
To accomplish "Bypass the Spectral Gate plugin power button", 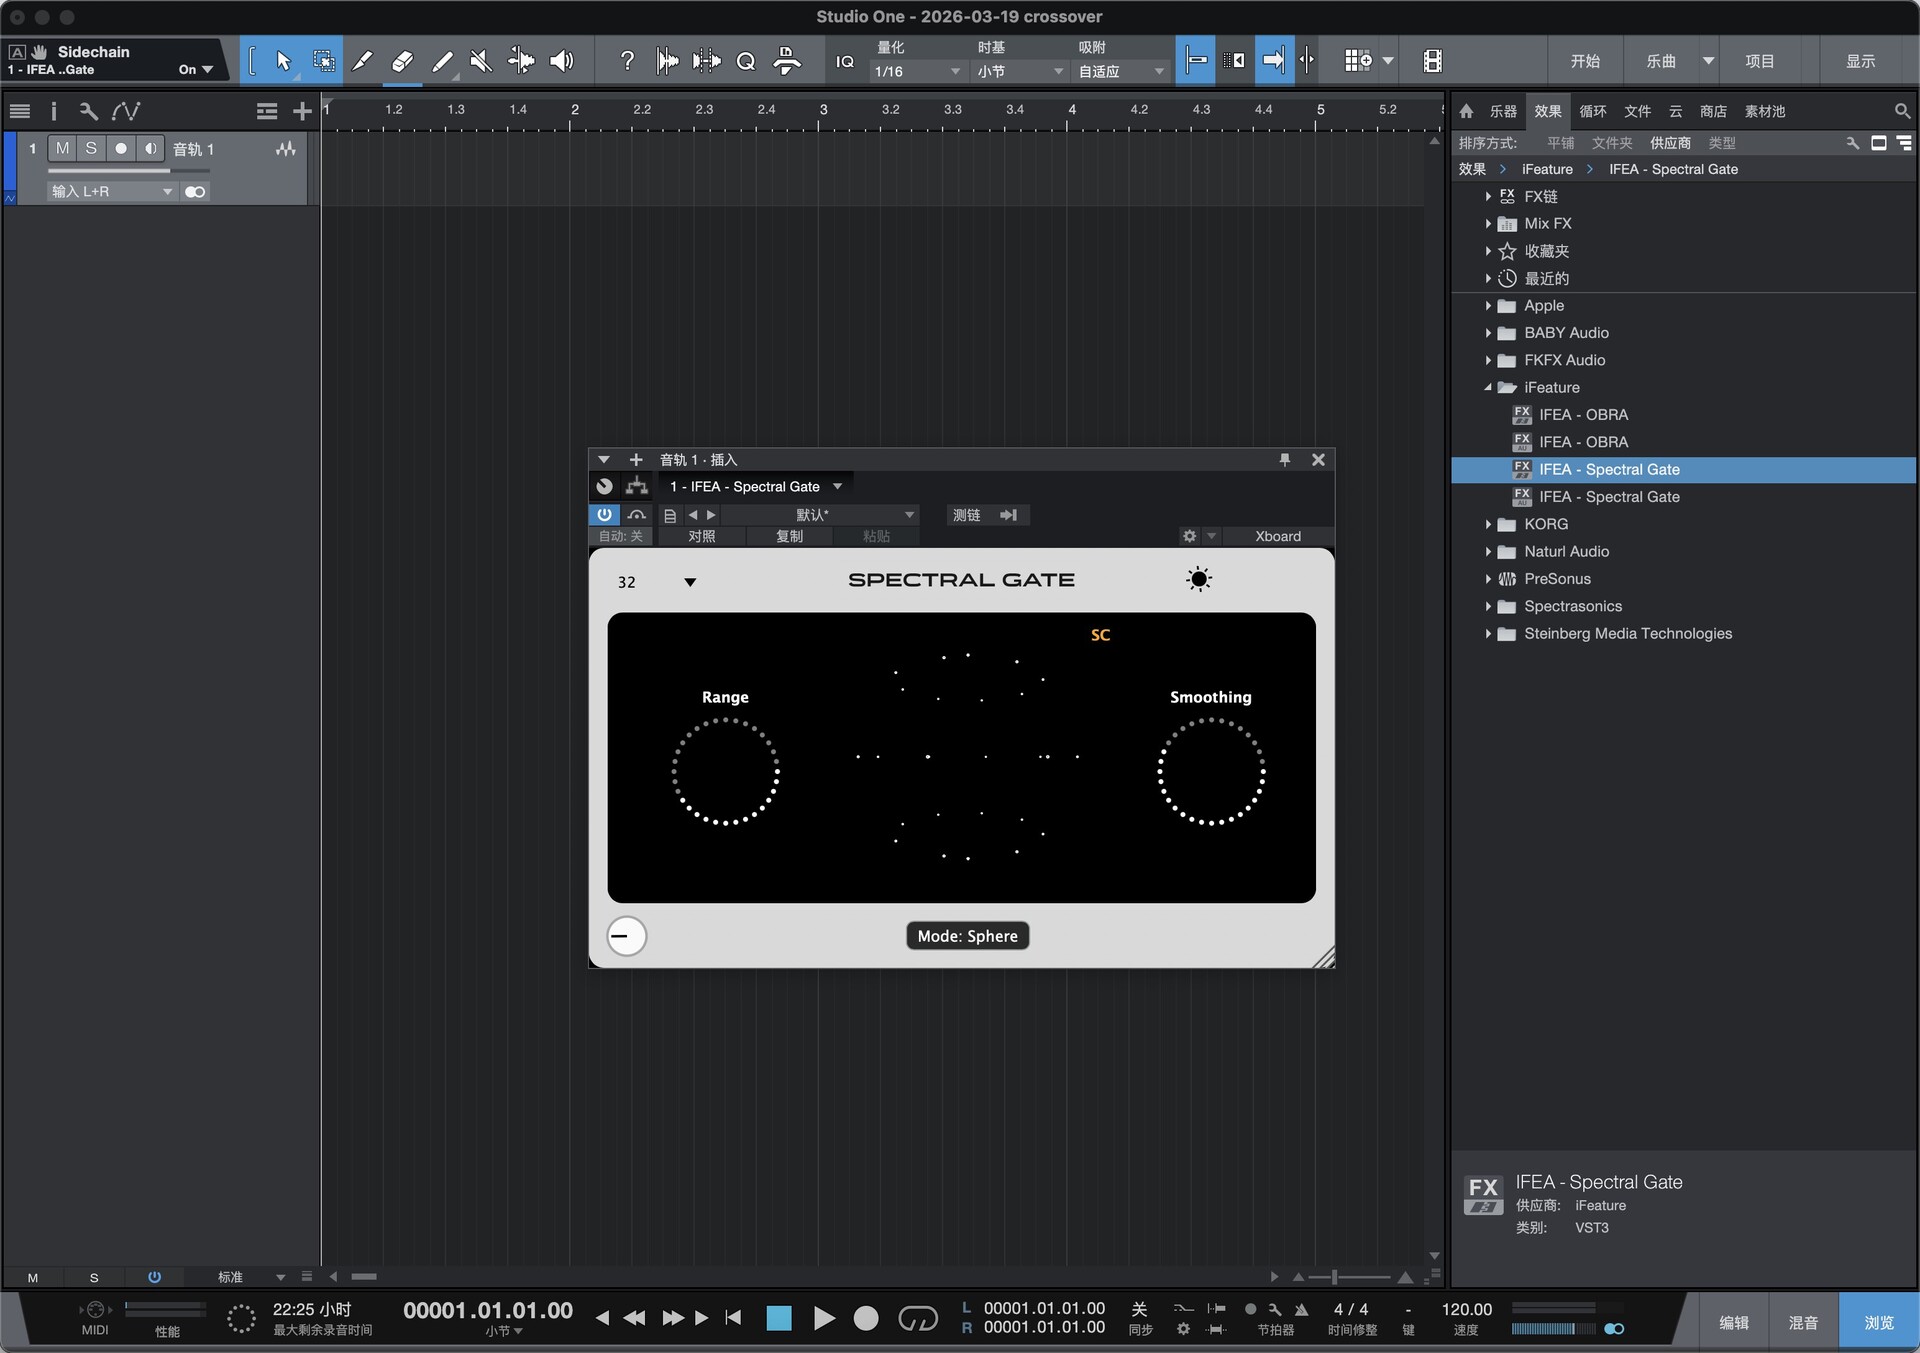I will pyautogui.click(x=604, y=514).
